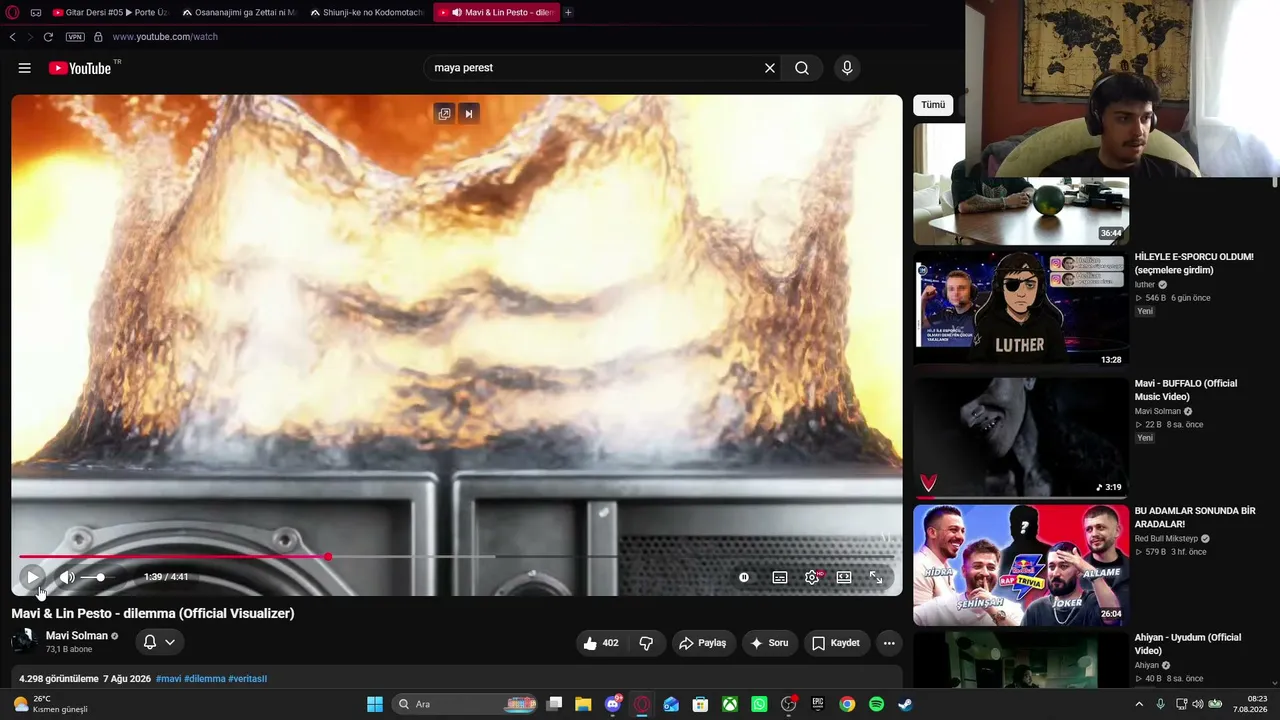Click the address bar URL youtube.com/watch
1280x720 pixels.
[x=165, y=37]
